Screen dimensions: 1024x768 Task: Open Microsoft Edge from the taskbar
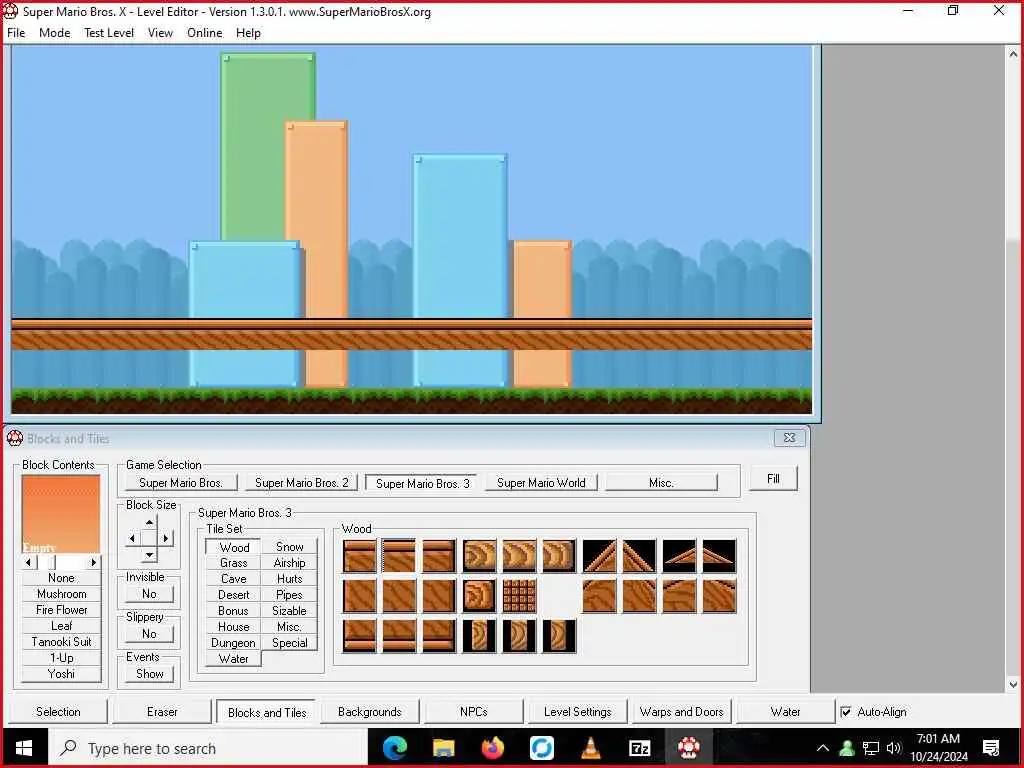pos(394,748)
